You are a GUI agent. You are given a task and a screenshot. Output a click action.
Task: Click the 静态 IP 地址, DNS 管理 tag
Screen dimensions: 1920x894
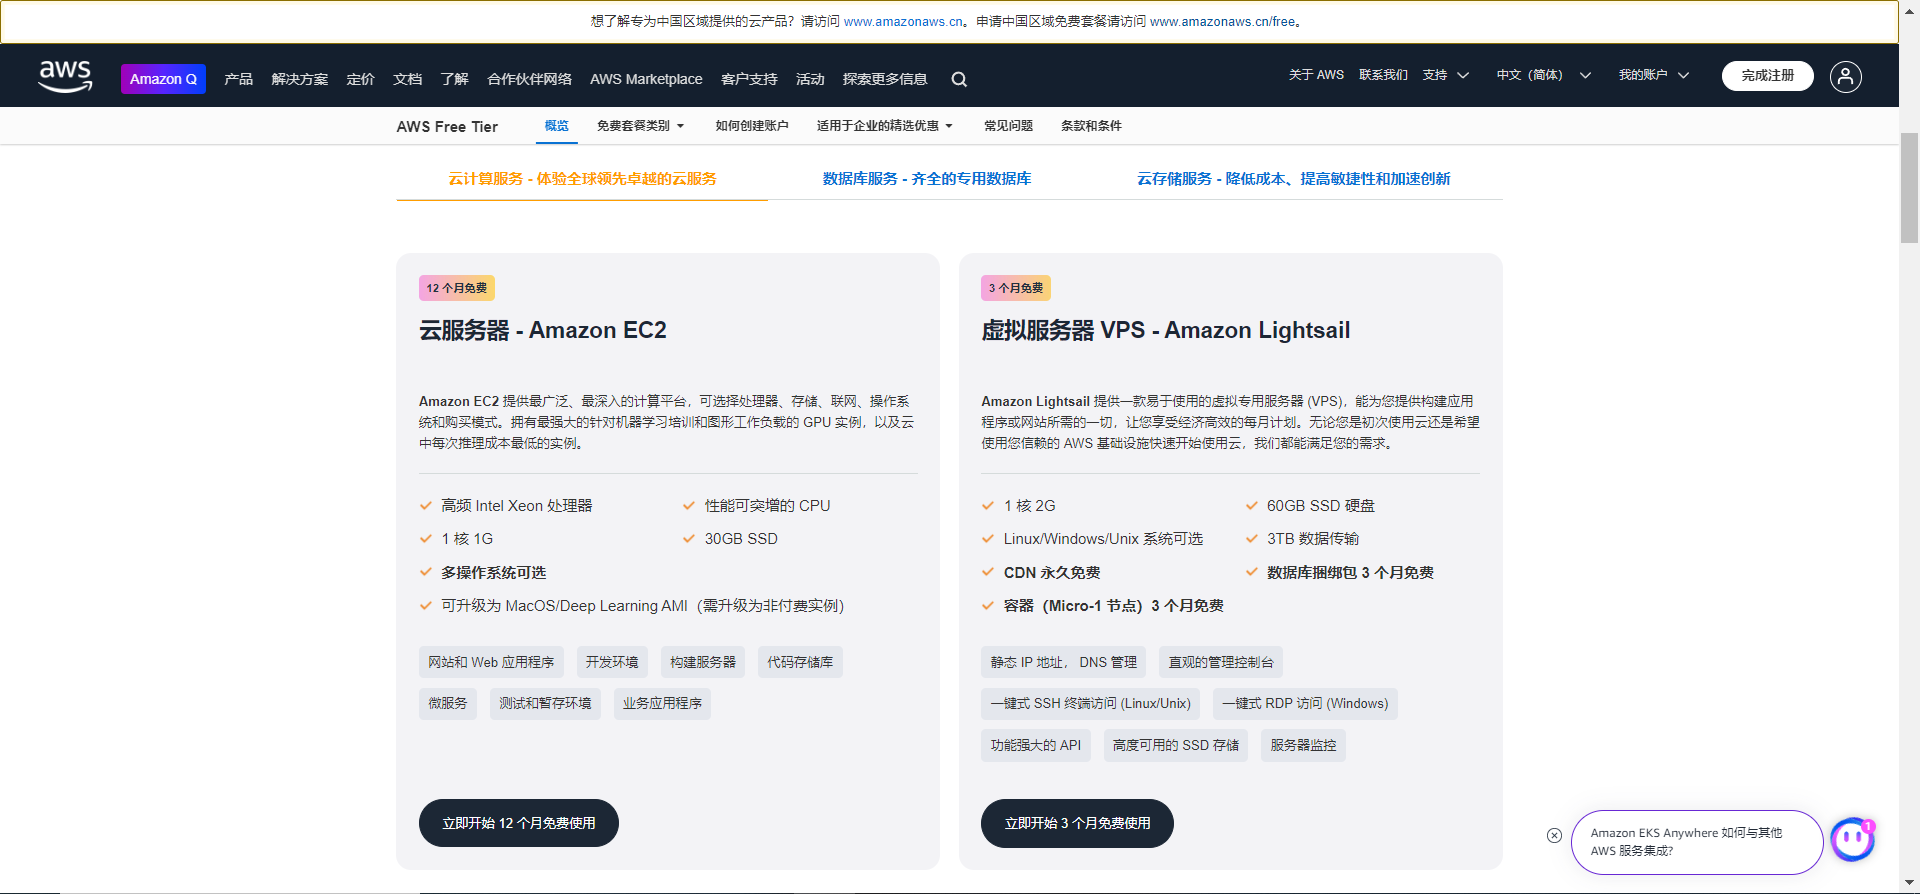pyautogui.click(x=1064, y=662)
